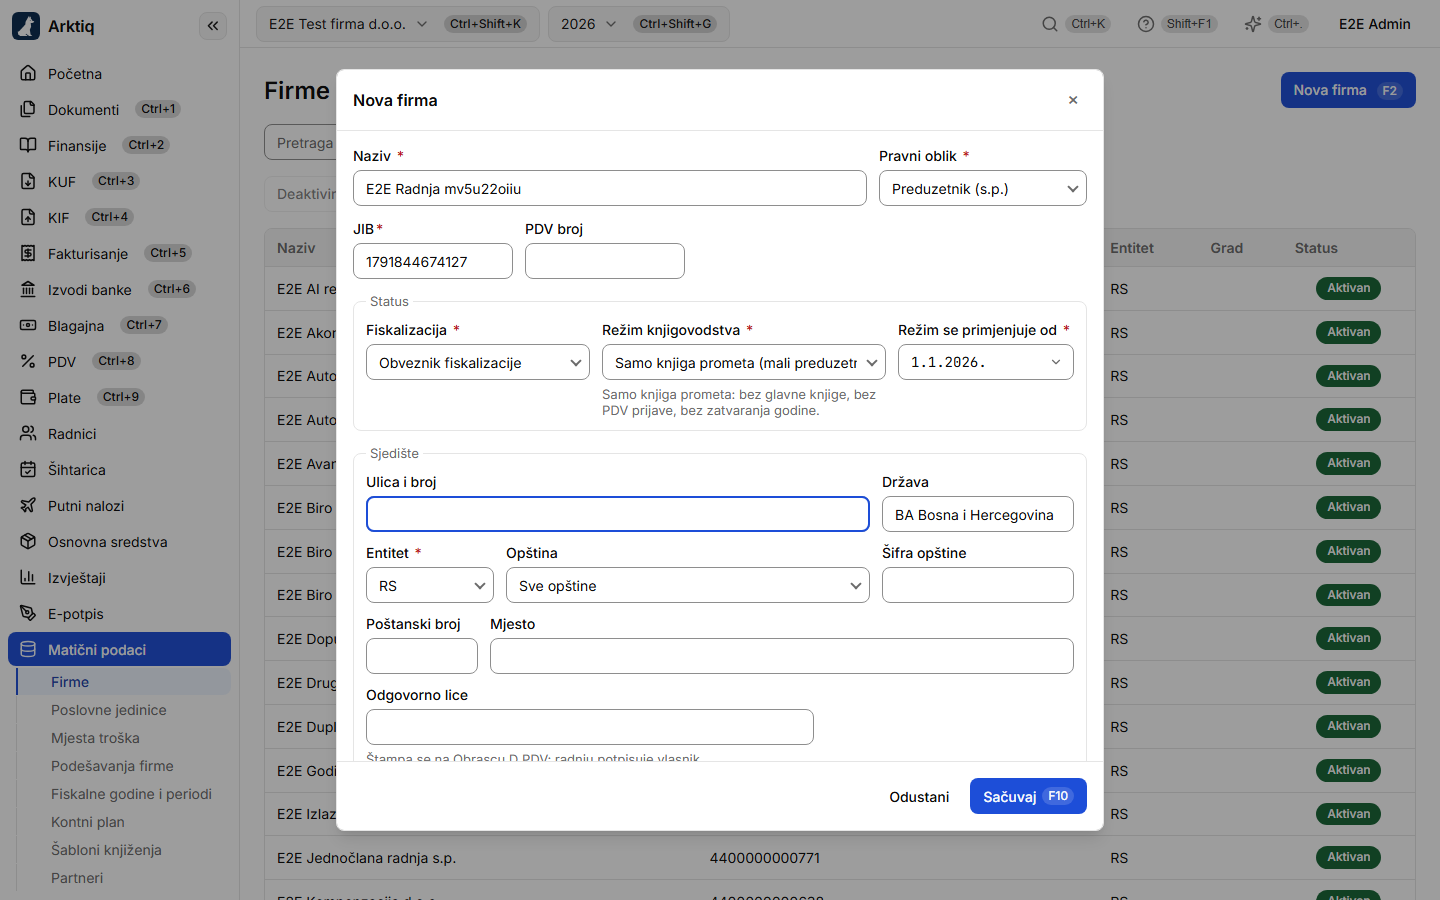Image resolution: width=1440 pixels, height=900 pixels.
Task: Open the Režim se primjenjuje od date picker
Action: click(986, 362)
